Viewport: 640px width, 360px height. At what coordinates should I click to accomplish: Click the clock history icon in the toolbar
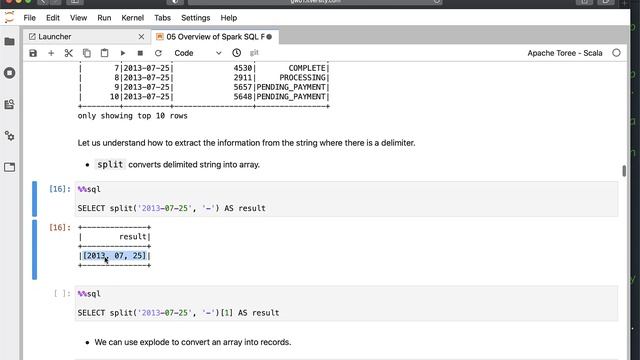click(x=236, y=53)
